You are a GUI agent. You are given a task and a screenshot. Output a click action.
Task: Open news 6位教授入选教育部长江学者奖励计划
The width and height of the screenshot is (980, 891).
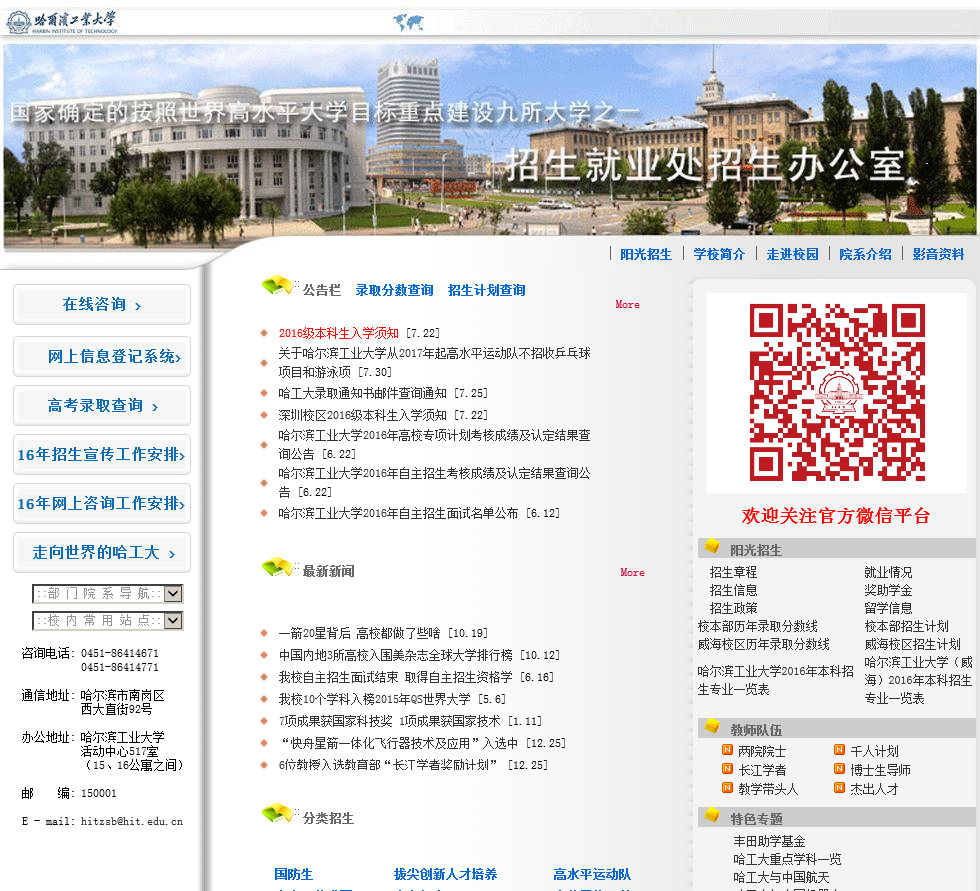tap(388, 765)
